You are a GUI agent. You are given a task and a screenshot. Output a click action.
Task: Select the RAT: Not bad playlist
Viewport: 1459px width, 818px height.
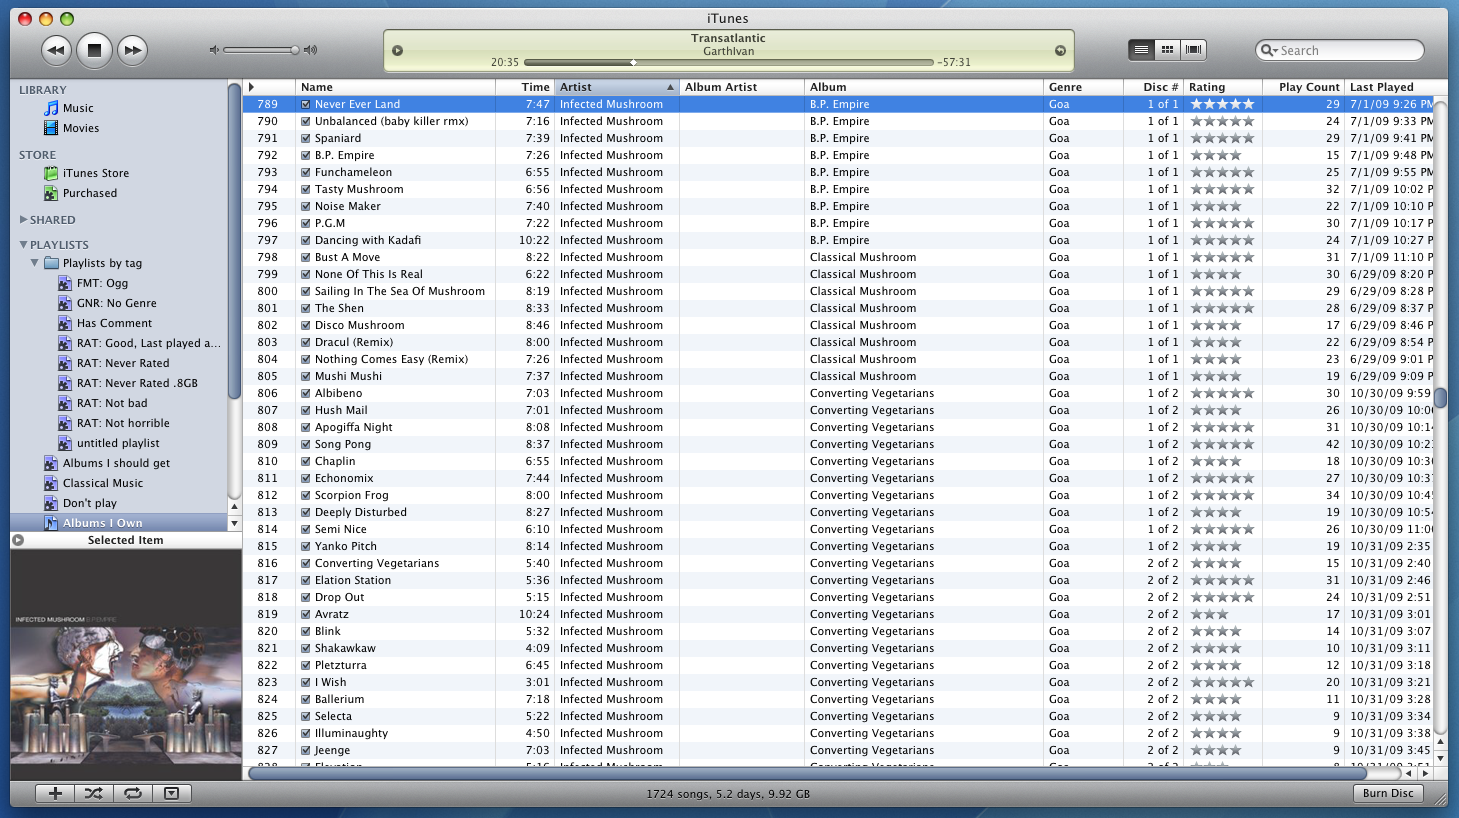102,403
